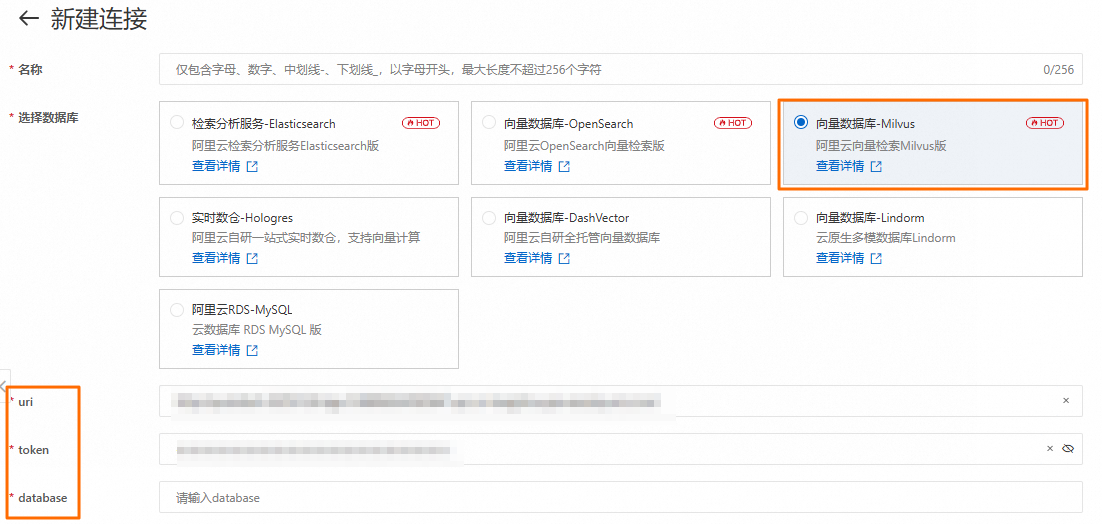Click the 新建连接 page title
1102x524 pixels.
point(99,19)
